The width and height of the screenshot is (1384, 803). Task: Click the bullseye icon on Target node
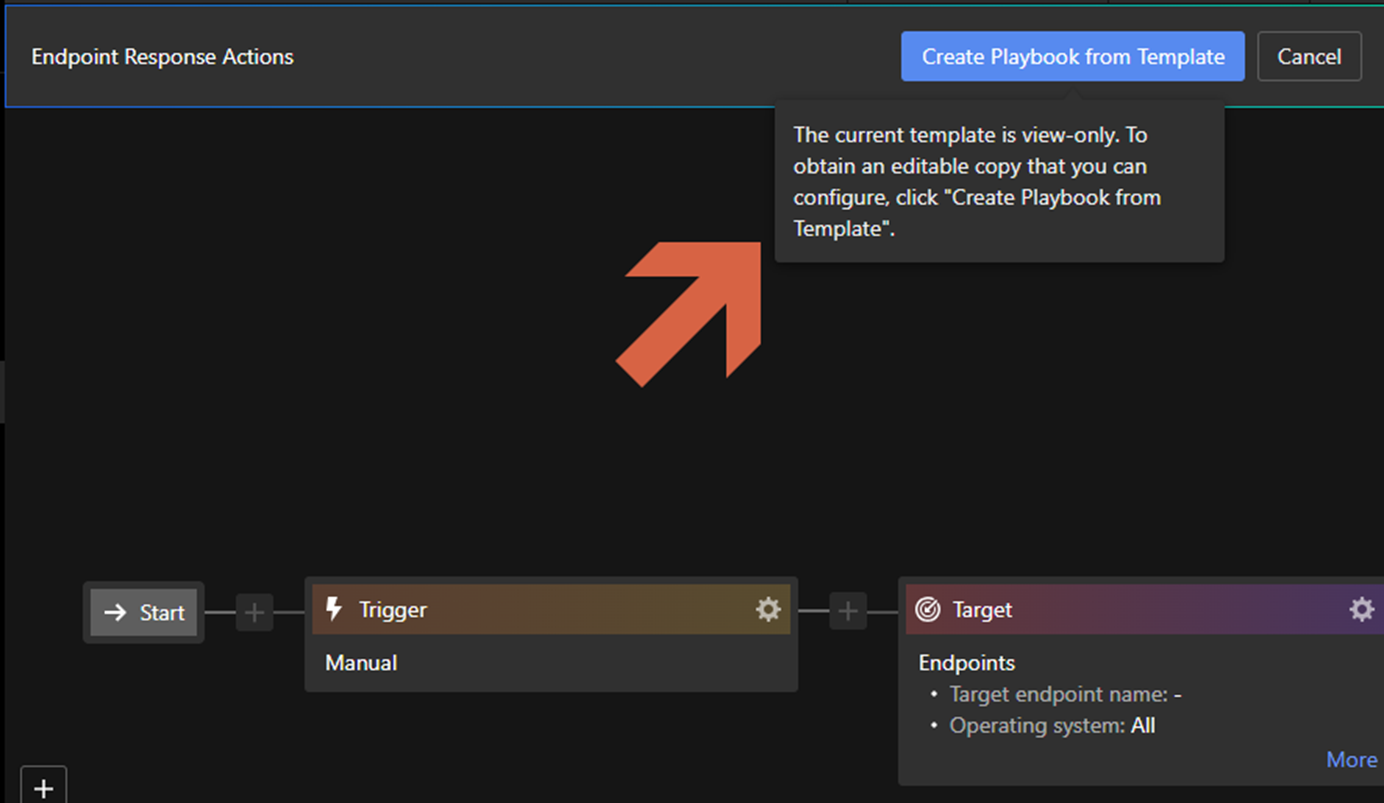(928, 610)
